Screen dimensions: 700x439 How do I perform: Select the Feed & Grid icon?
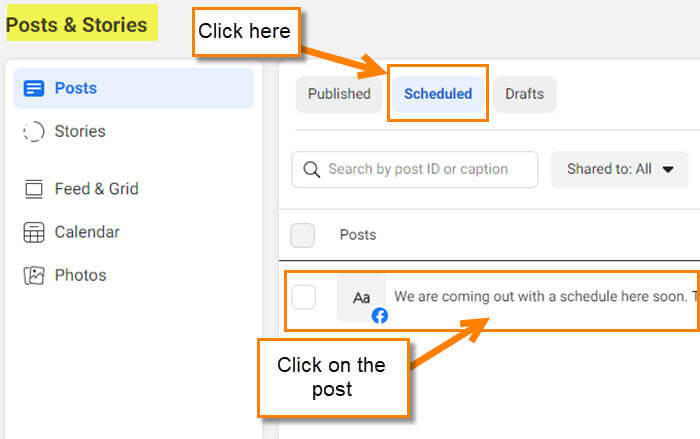click(34, 189)
